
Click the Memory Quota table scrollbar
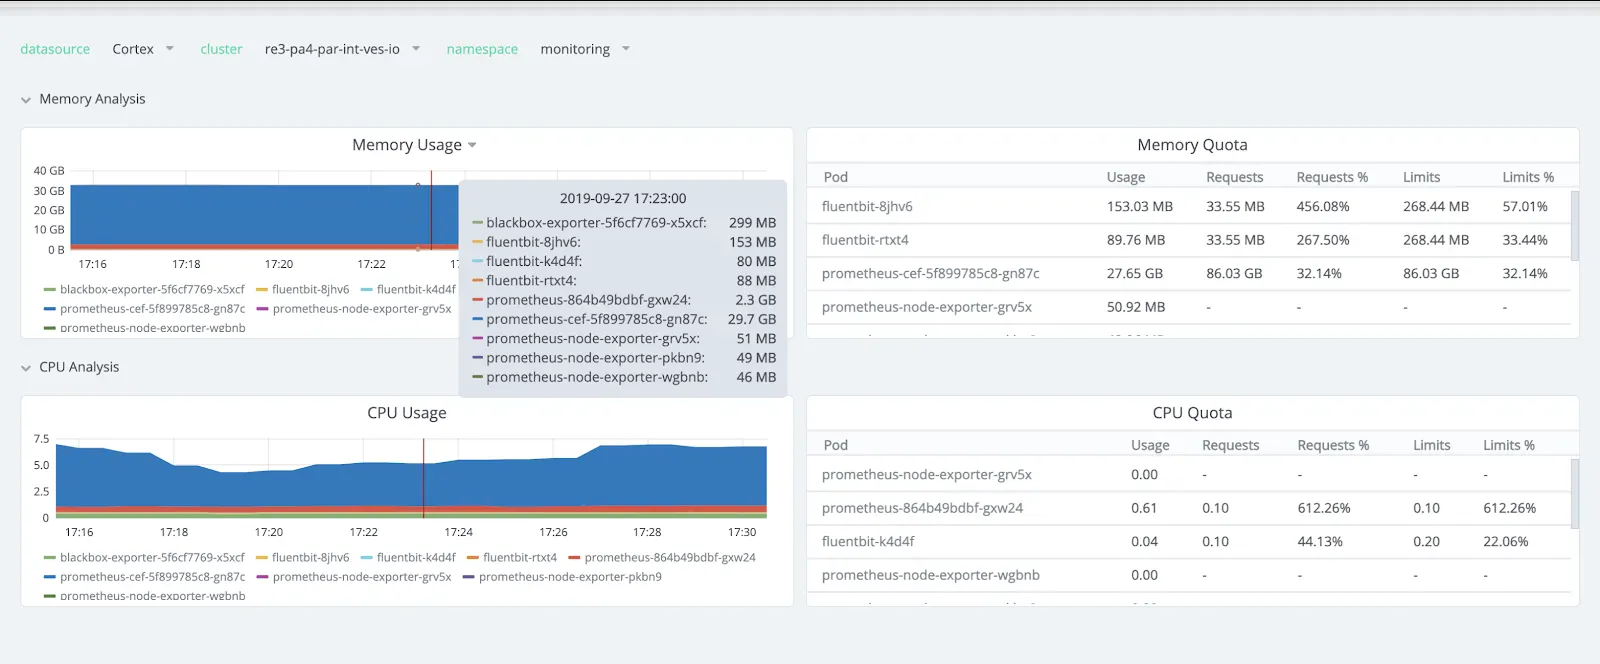[1575, 226]
